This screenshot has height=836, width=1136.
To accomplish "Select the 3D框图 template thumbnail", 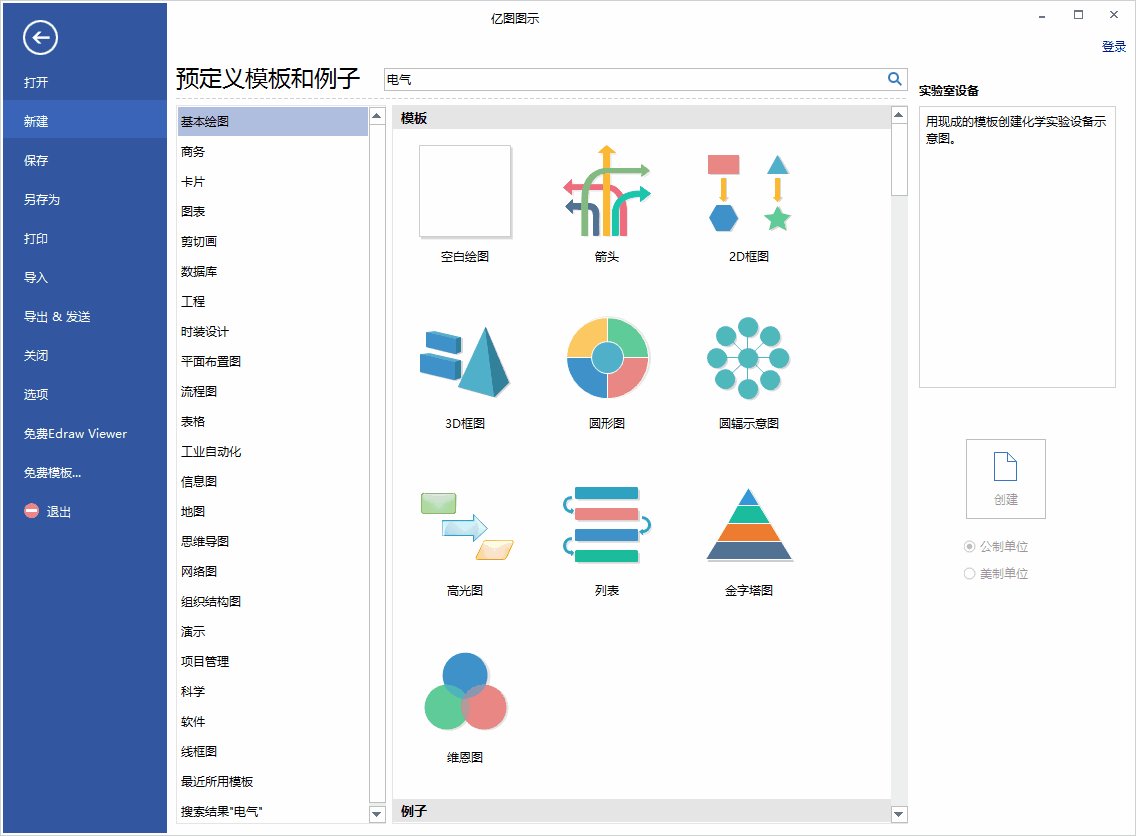I will [465, 360].
